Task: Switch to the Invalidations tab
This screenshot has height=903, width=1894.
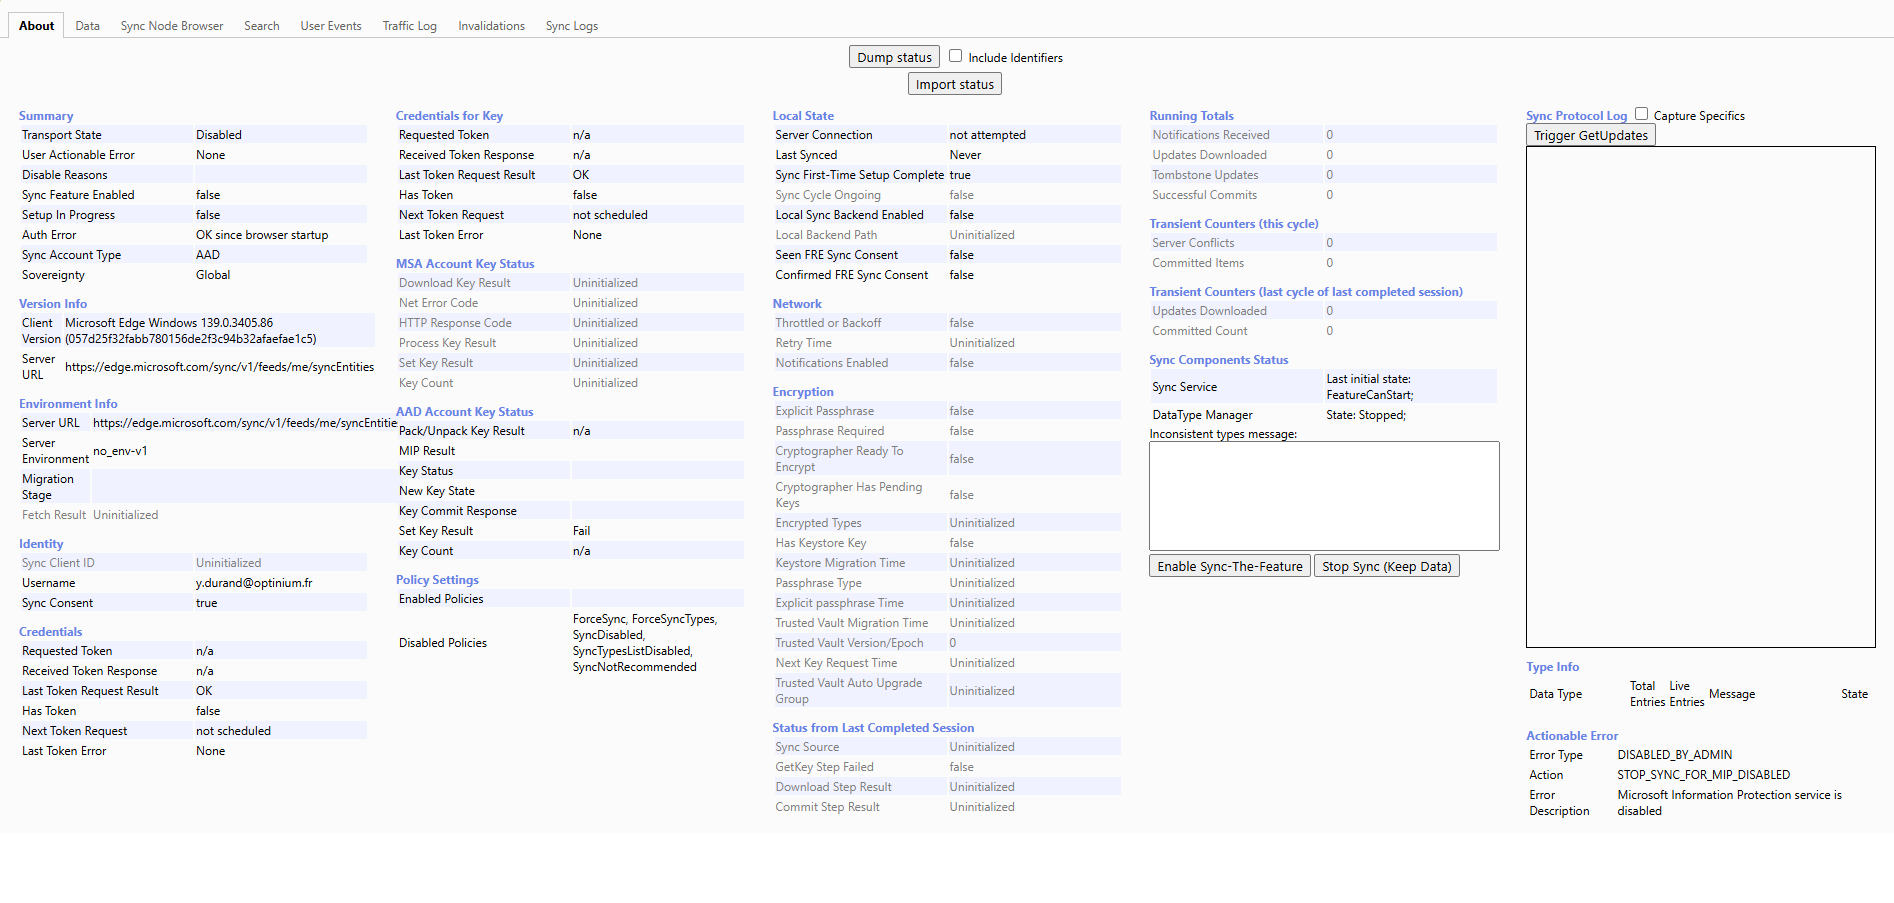Action: (x=491, y=26)
